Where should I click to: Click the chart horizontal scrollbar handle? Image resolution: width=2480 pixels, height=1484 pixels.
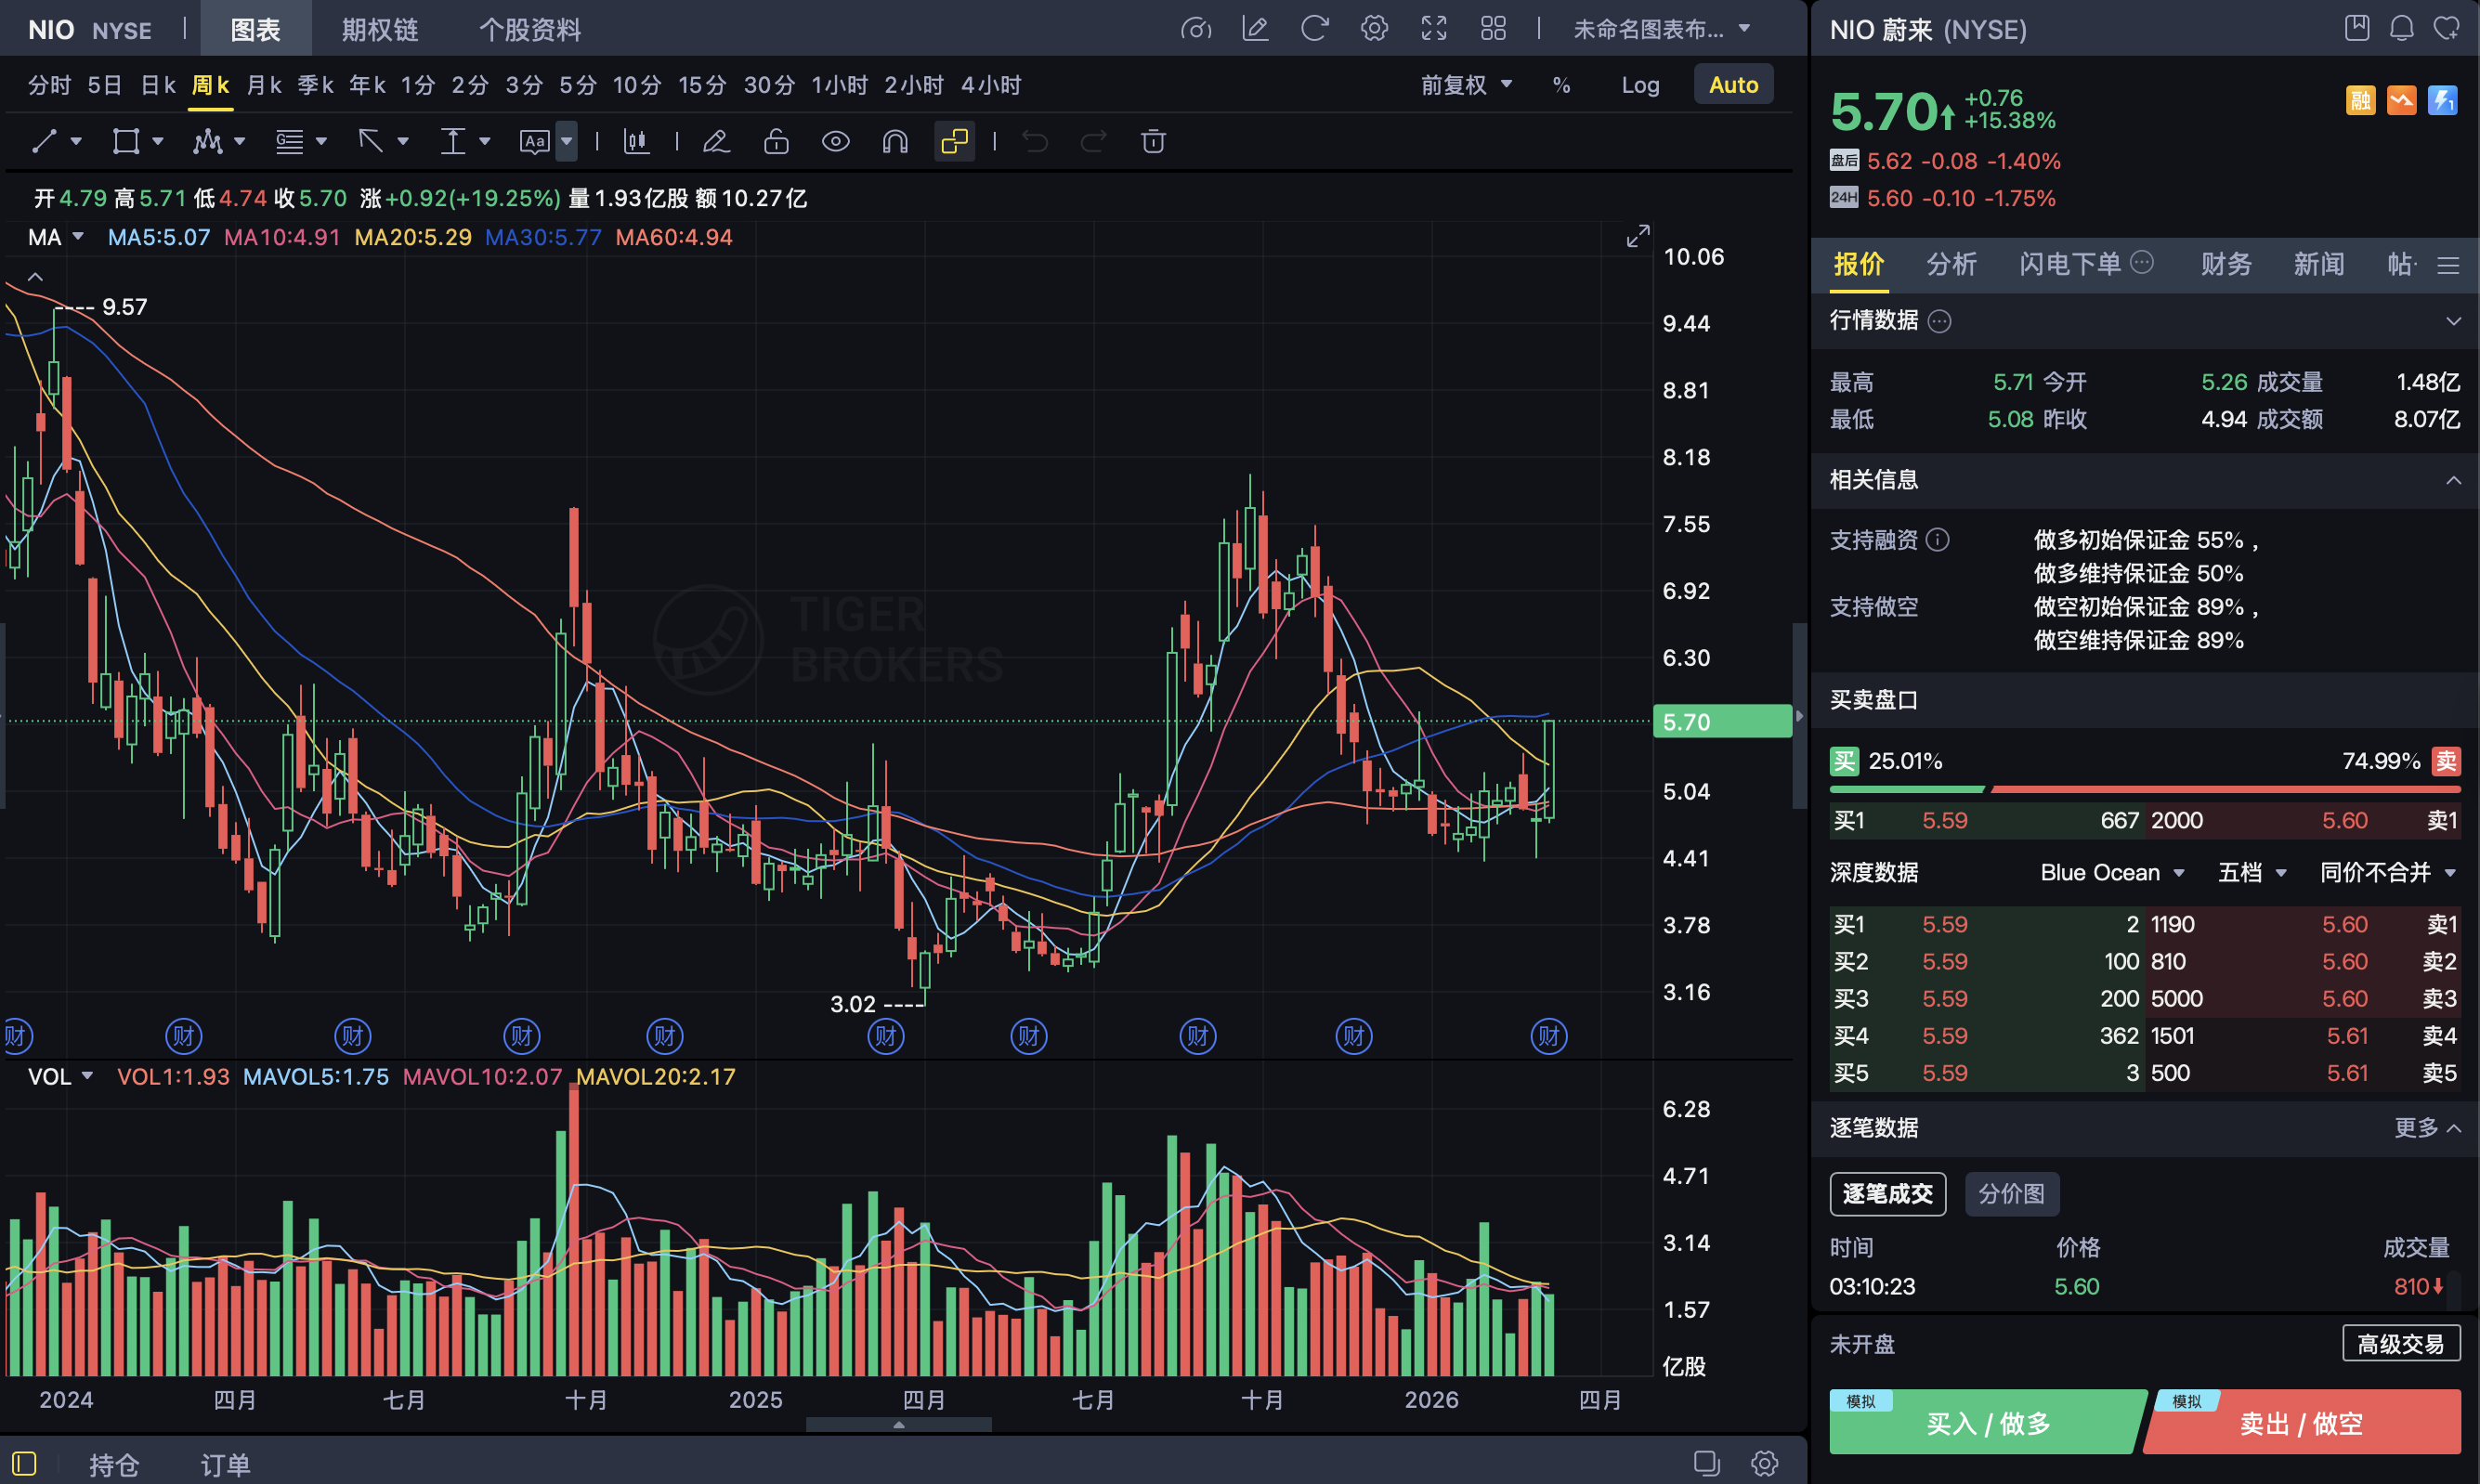[898, 1424]
